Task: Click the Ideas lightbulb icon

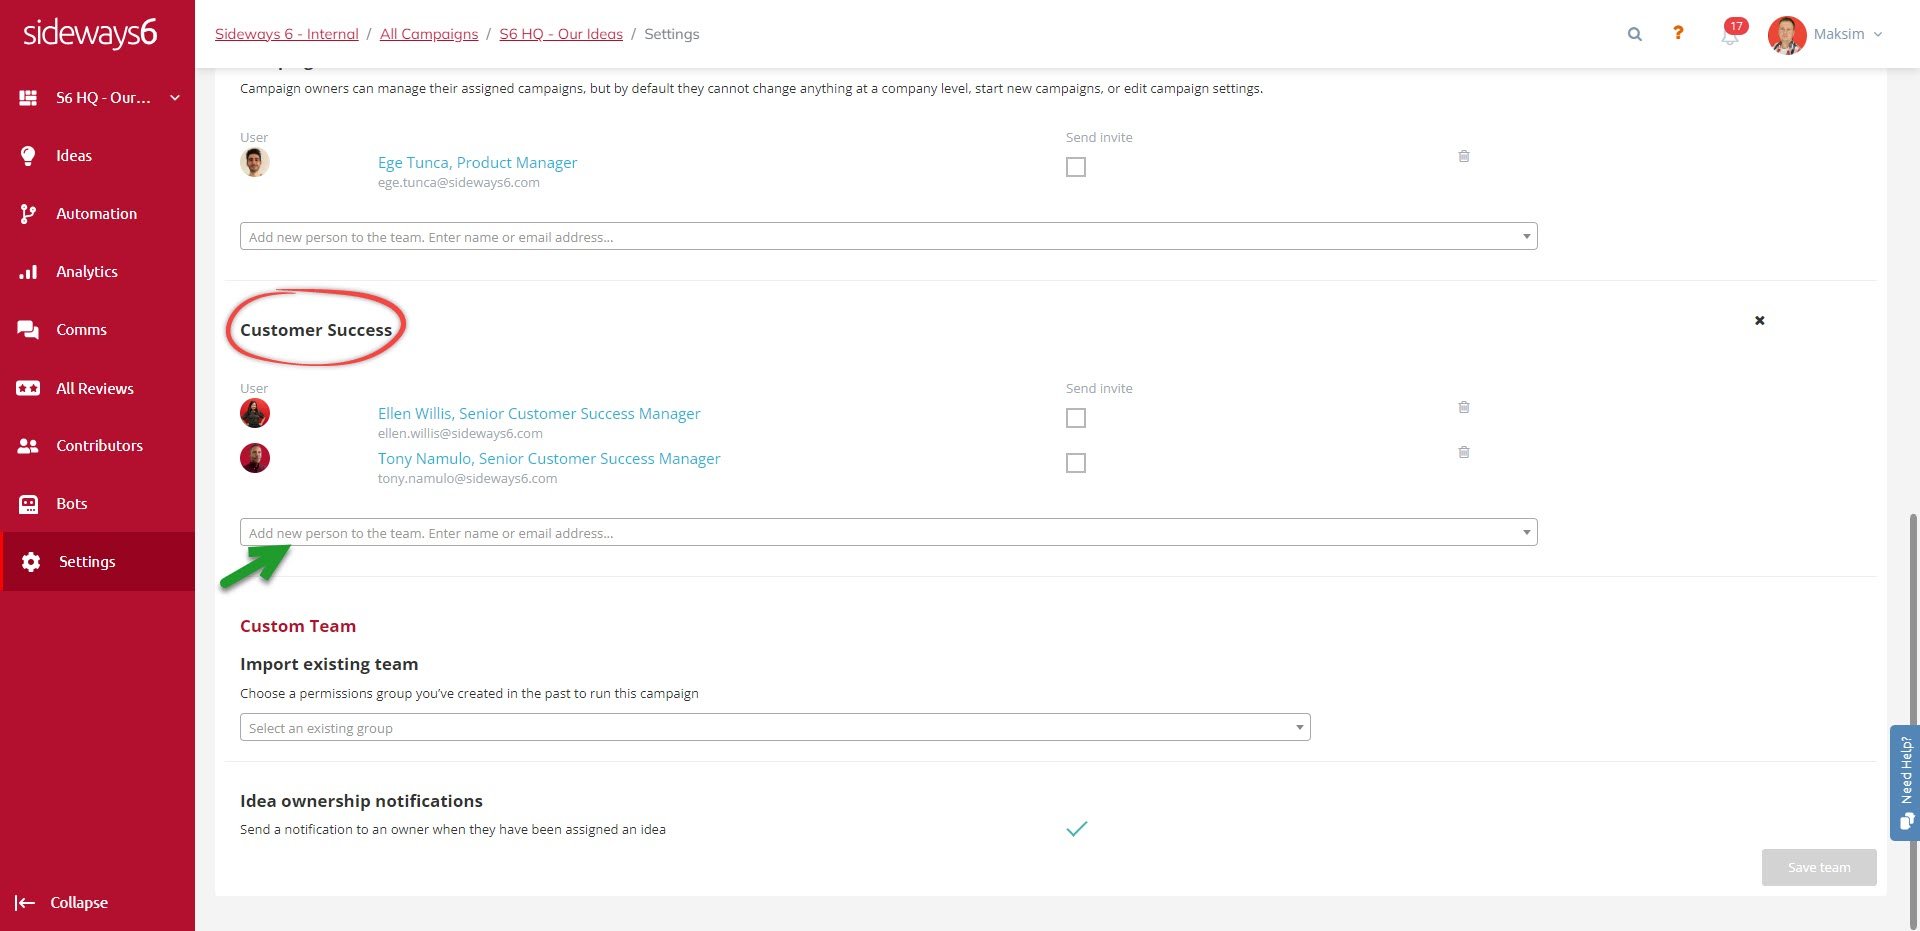Action: [x=28, y=156]
